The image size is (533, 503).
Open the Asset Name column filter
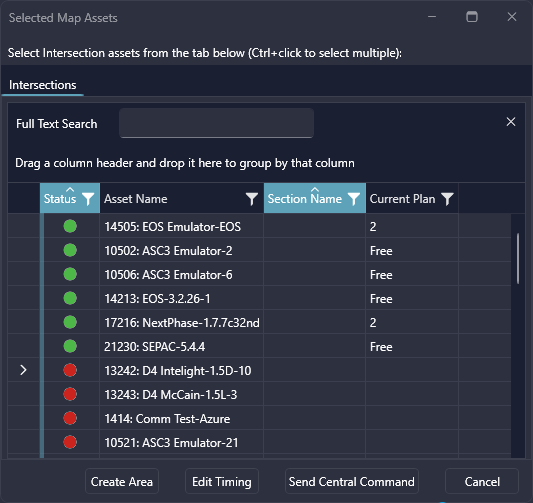point(252,199)
